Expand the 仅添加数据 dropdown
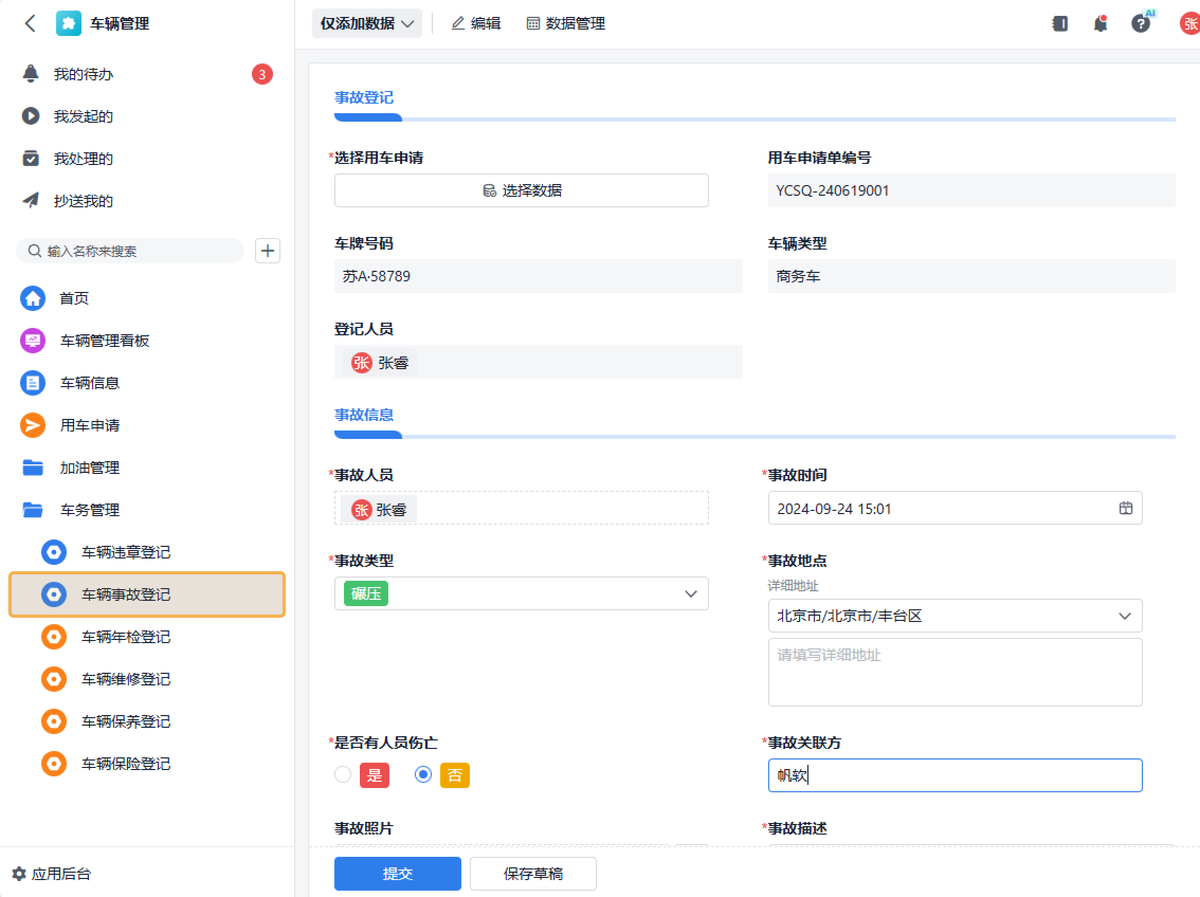Viewport: 1200px width, 897px height. click(367, 24)
